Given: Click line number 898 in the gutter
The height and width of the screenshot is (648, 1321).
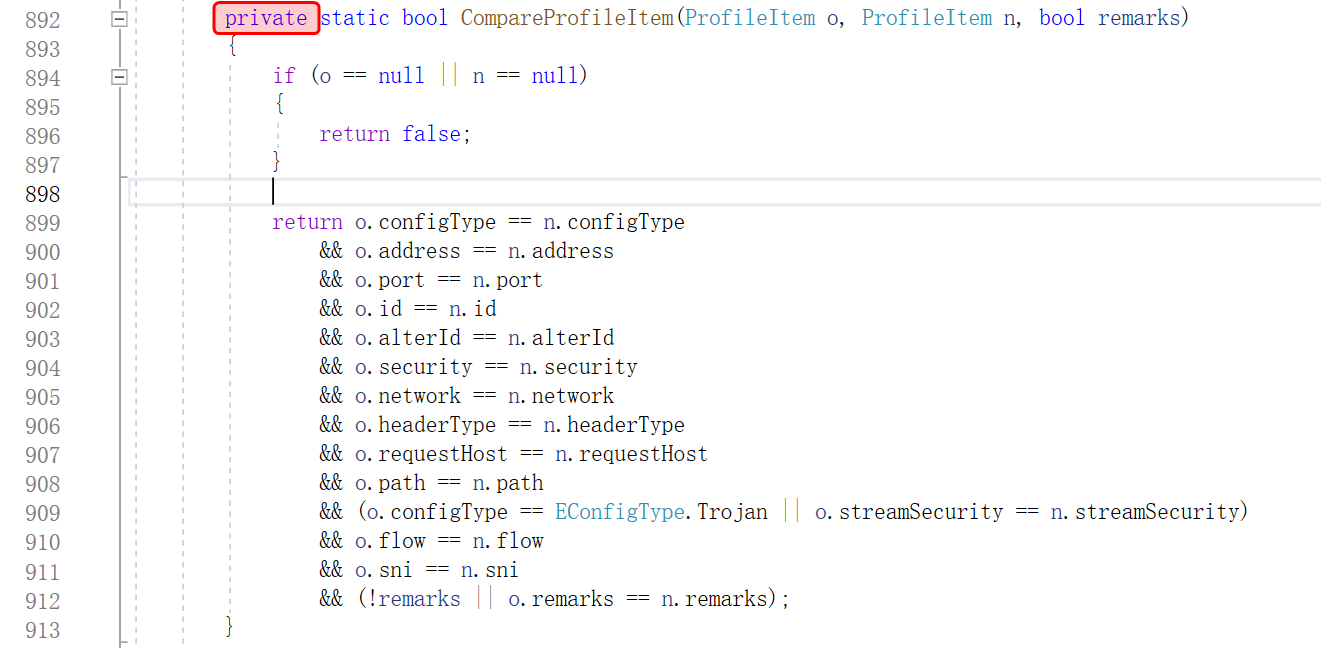Looking at the screenshot, I should [43, 194].
